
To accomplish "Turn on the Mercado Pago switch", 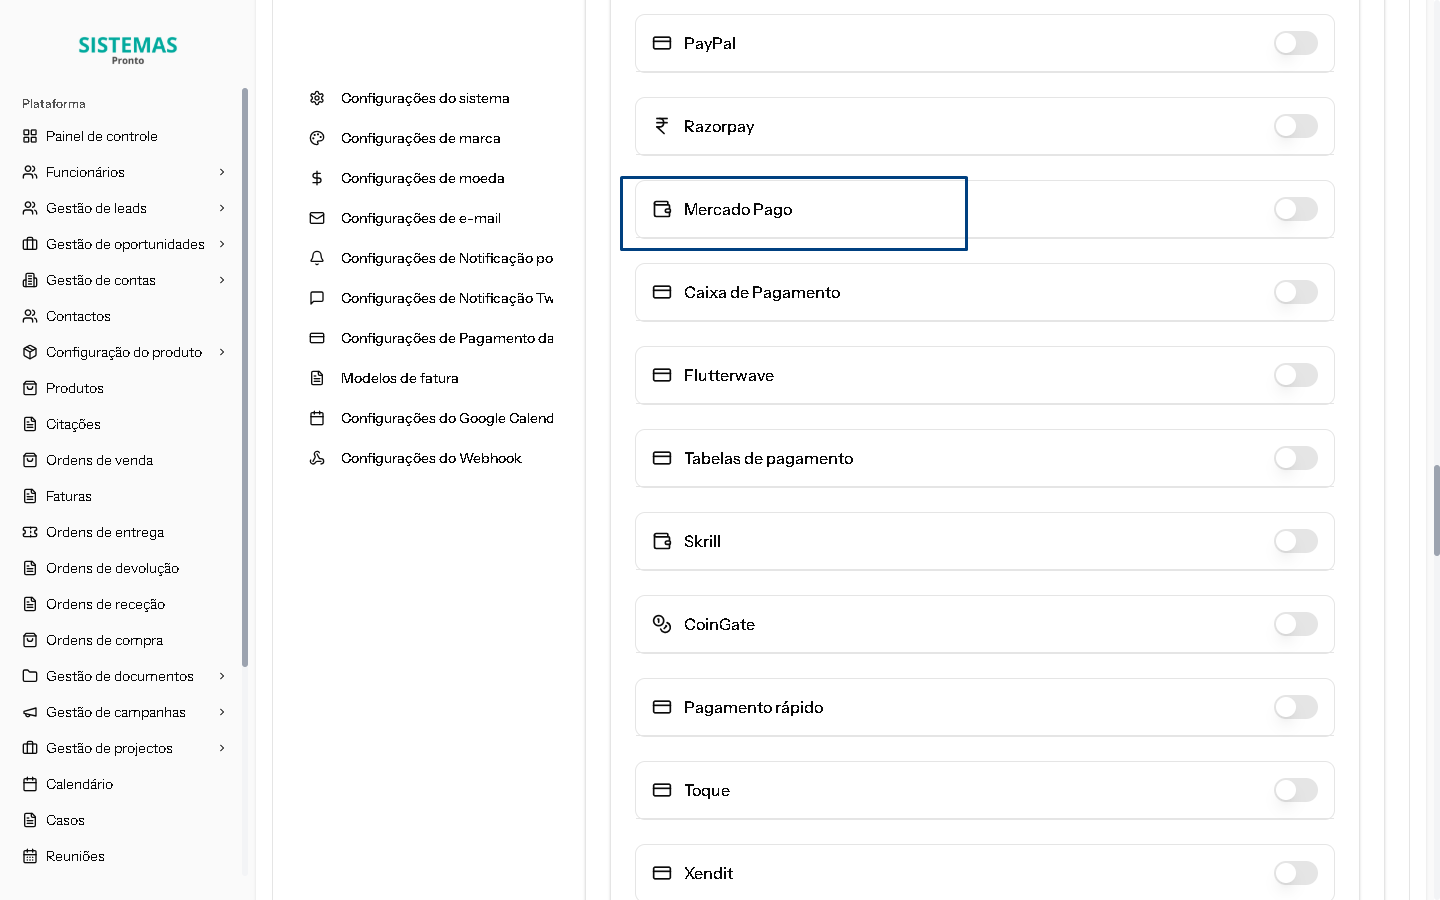I will click(1295, 209).
